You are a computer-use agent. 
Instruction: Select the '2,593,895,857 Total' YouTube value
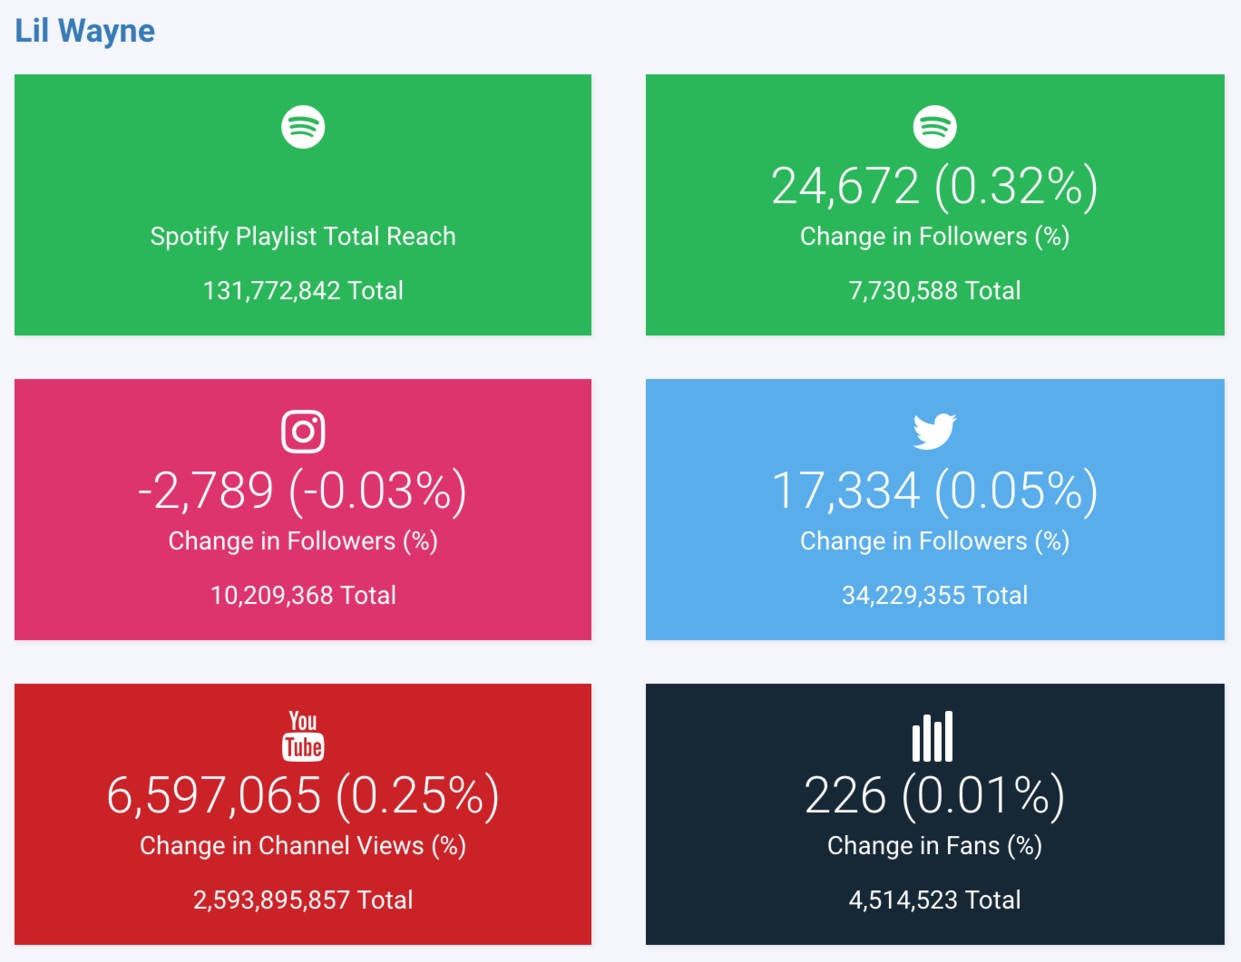pos(303,900)
